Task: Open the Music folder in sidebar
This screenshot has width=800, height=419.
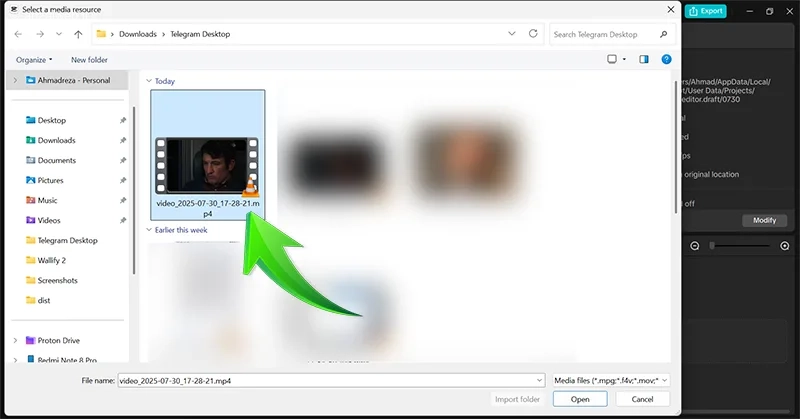Action: pos(47,200)
